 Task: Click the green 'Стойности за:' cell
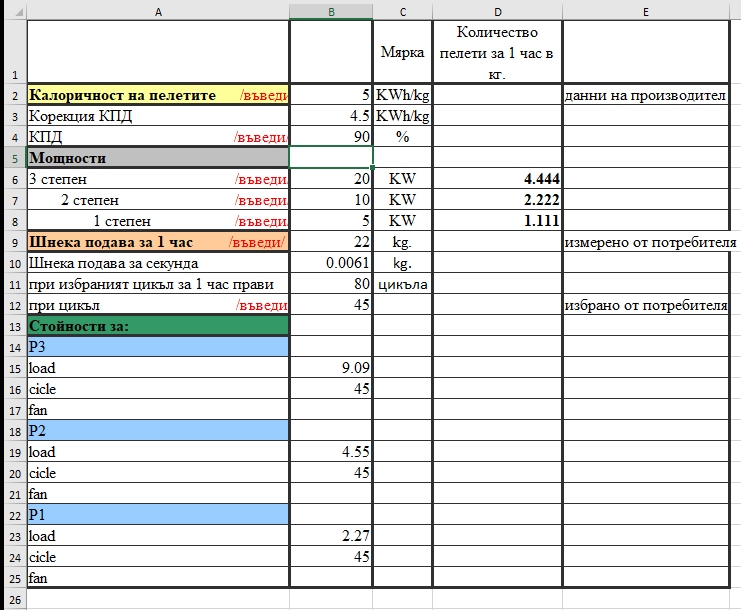[x=158, y=326]
